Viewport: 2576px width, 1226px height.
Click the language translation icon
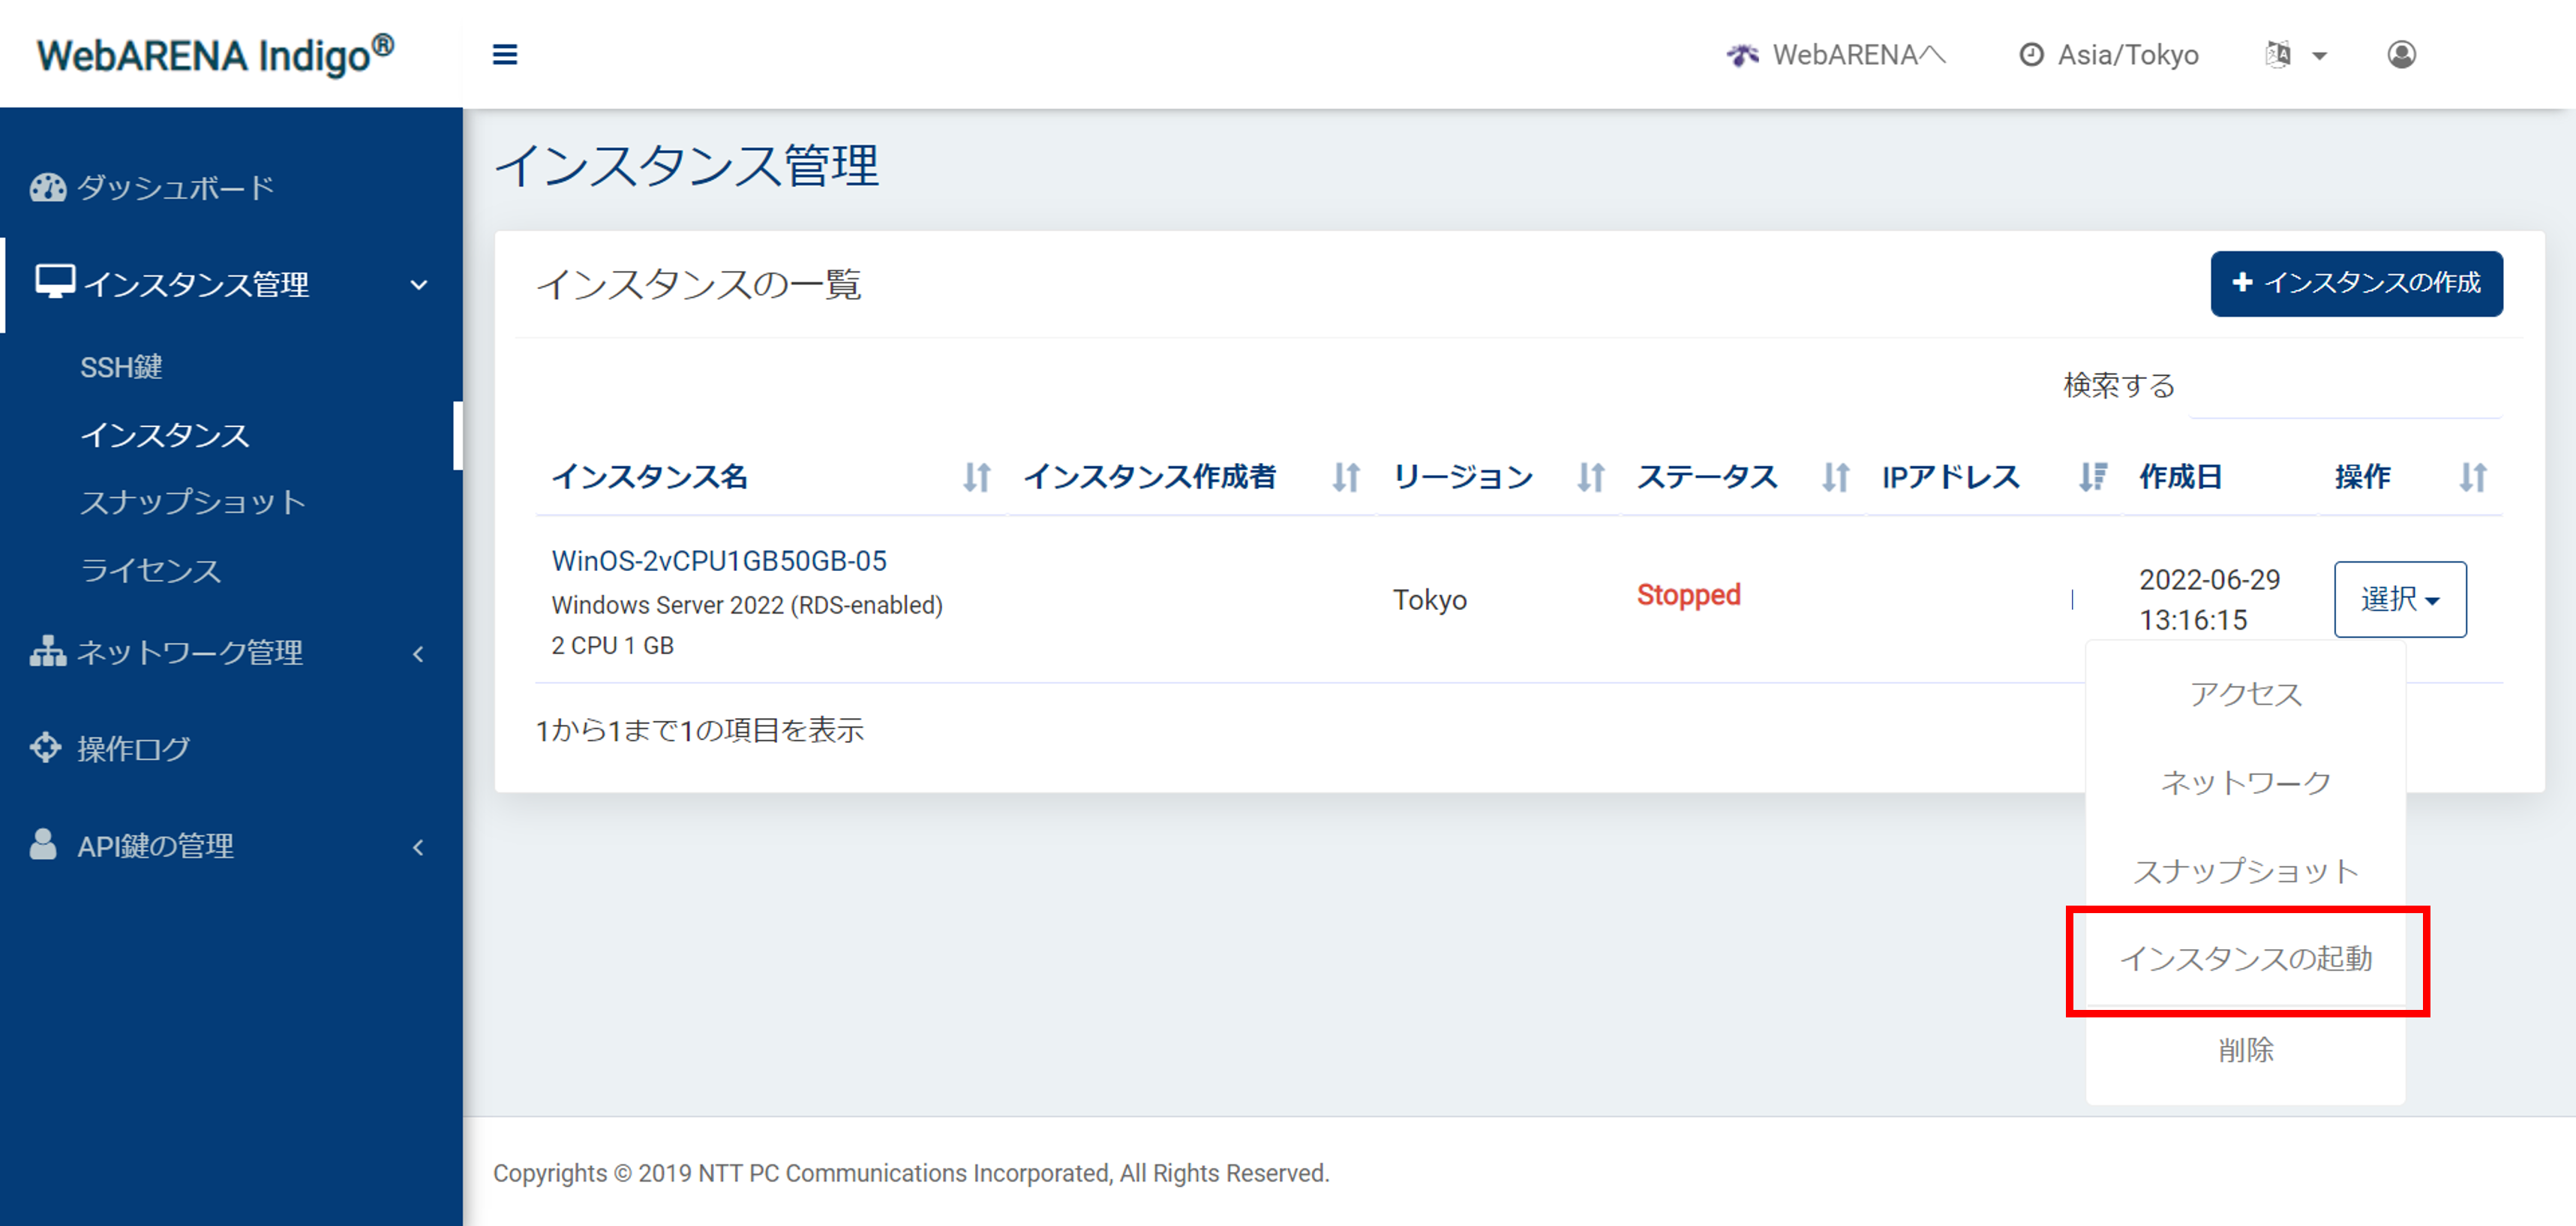[x=2278, y=55]
